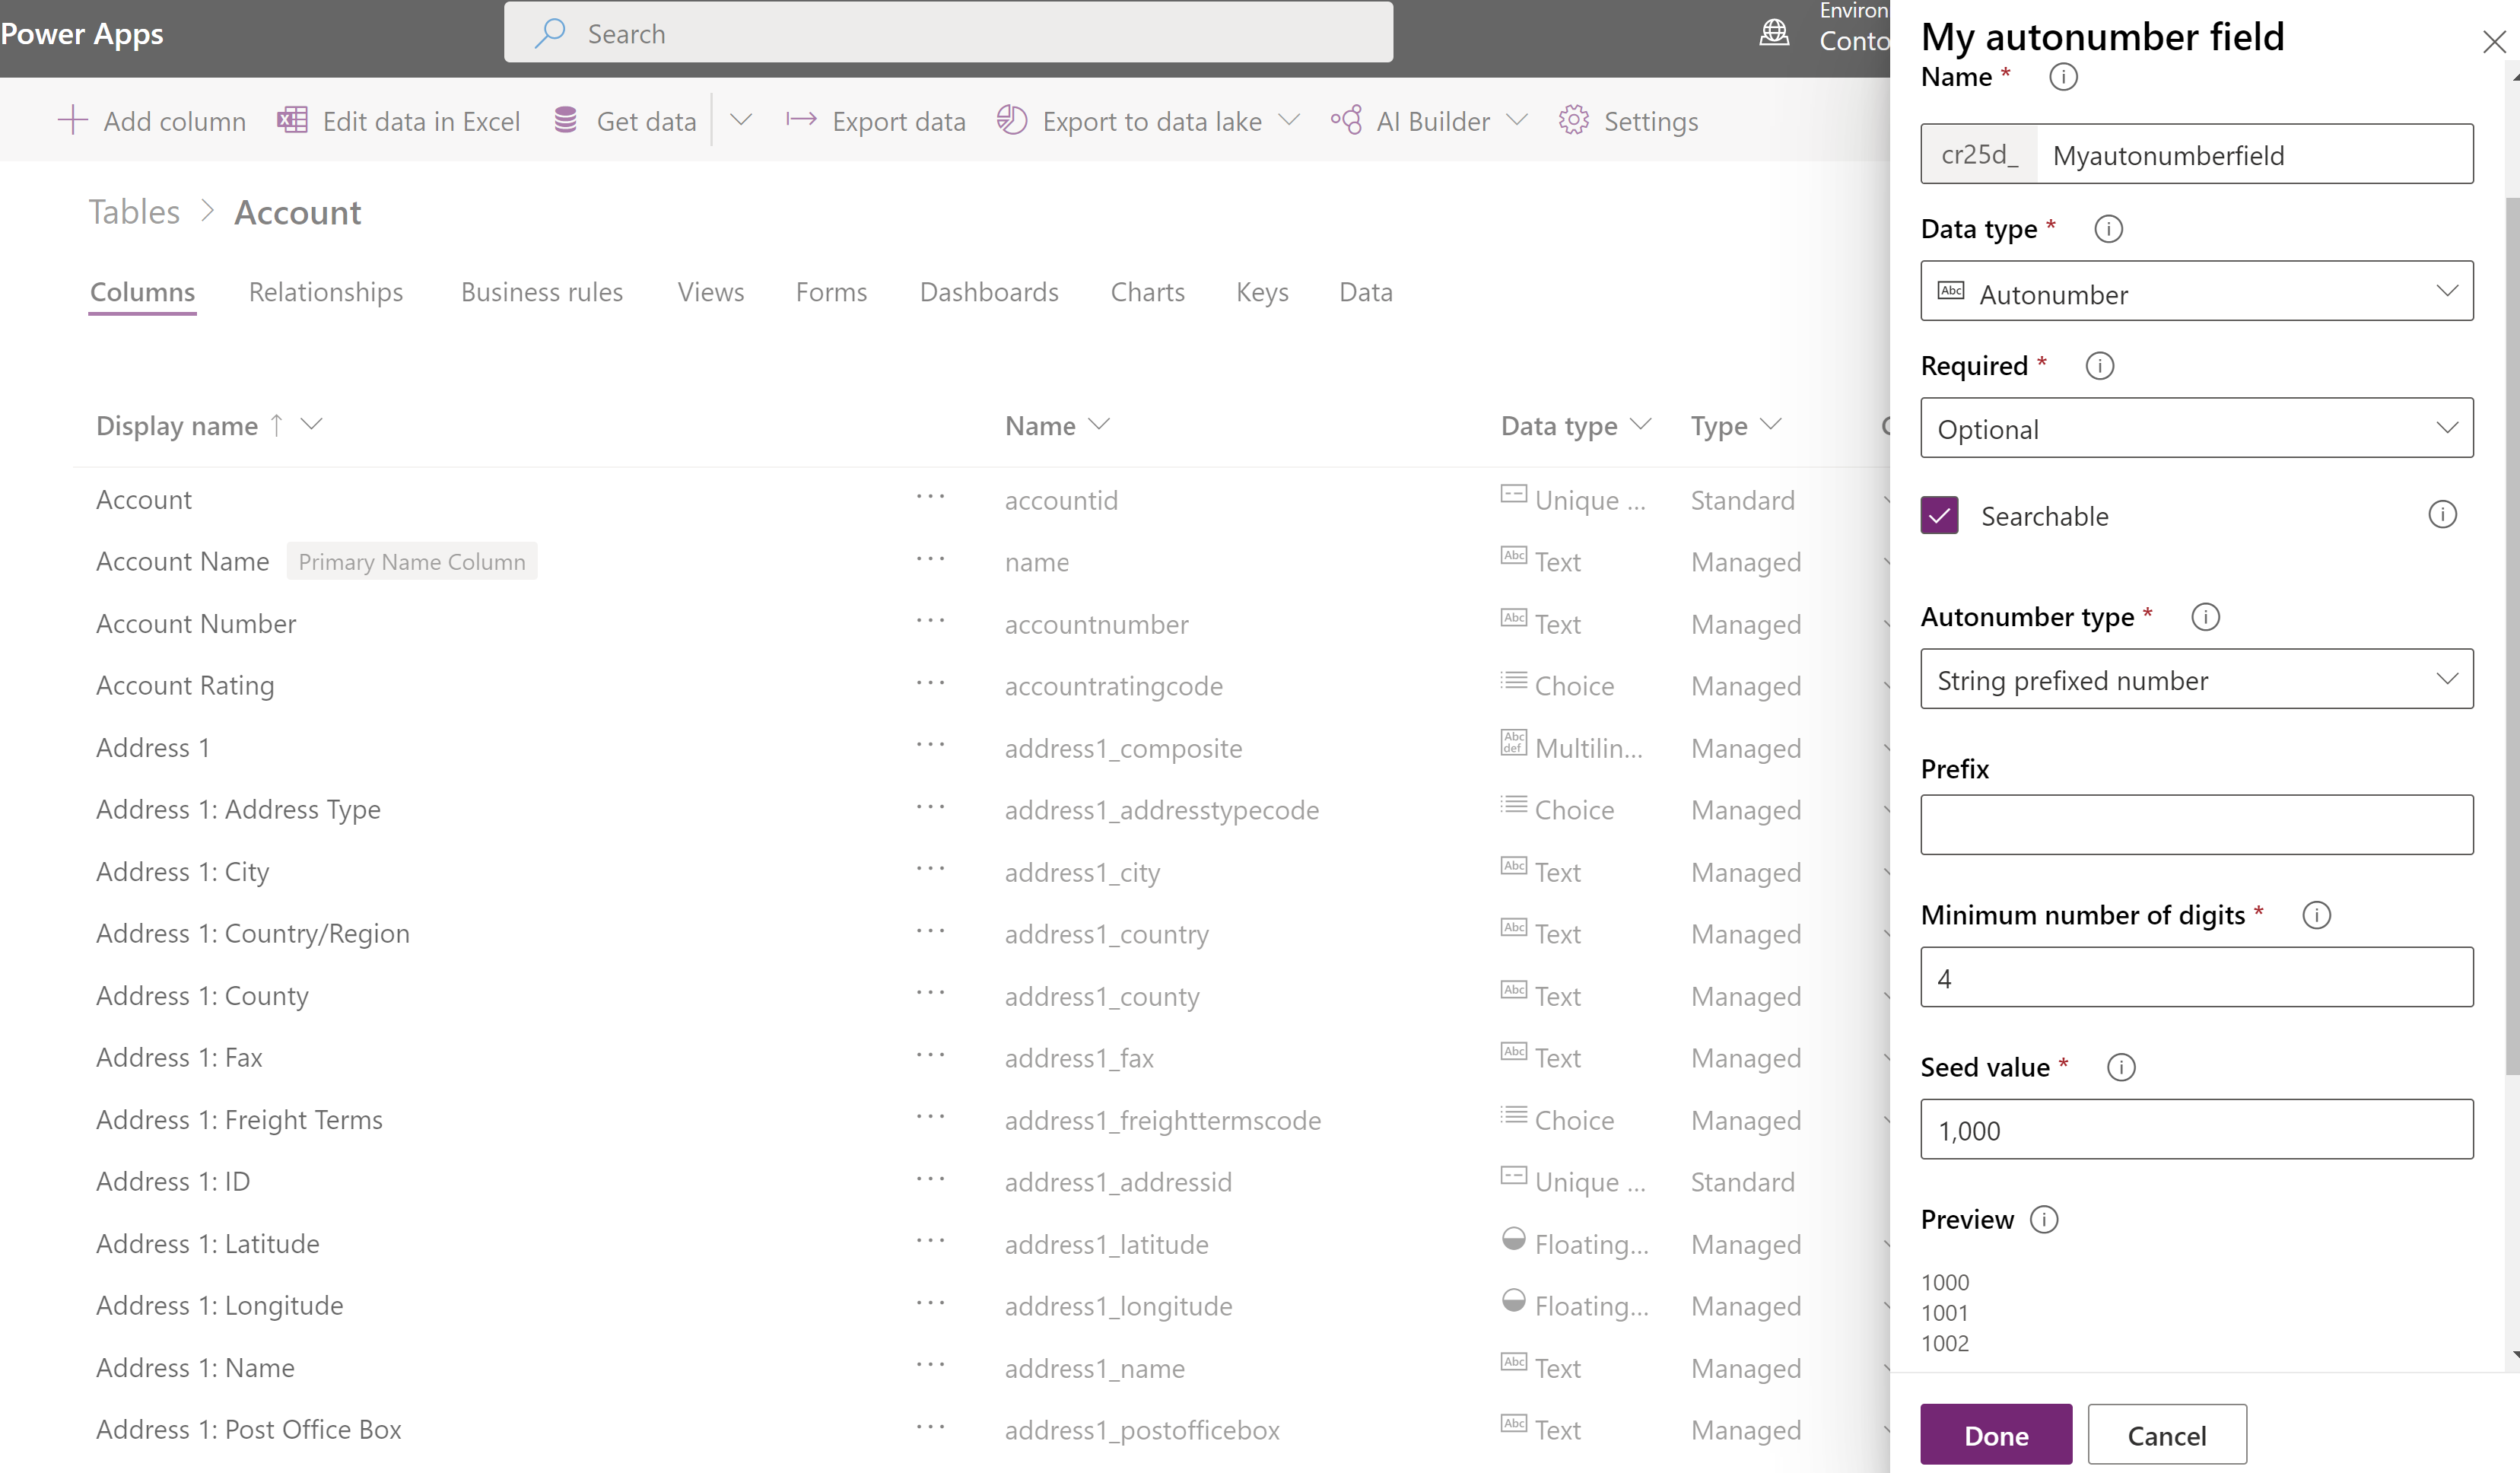The height and width of the screenshot is (1473, 2520).
Task: Expand the Data type dropdown
Action: pos(2197,293)
